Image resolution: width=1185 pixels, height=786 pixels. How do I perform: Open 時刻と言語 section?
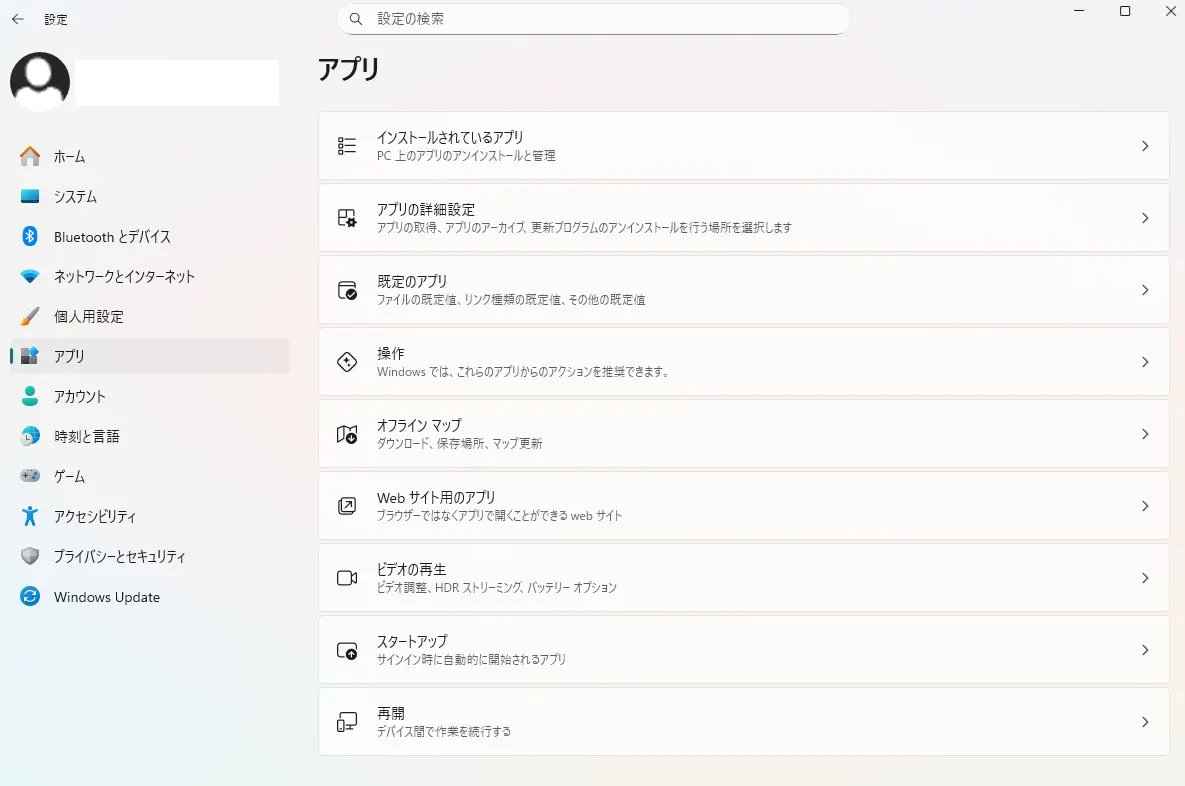point(150,436)
